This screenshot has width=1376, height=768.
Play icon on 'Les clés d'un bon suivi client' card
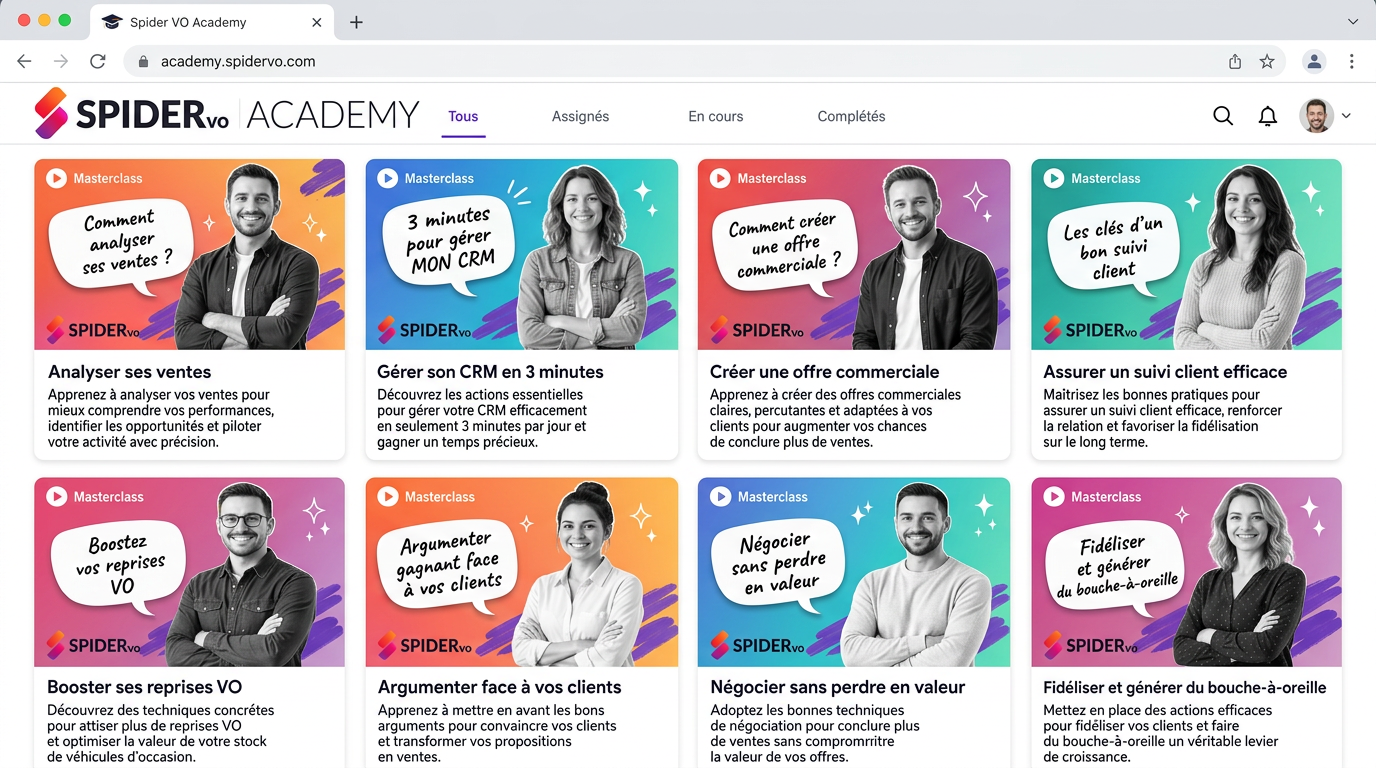click(1053, 178)
